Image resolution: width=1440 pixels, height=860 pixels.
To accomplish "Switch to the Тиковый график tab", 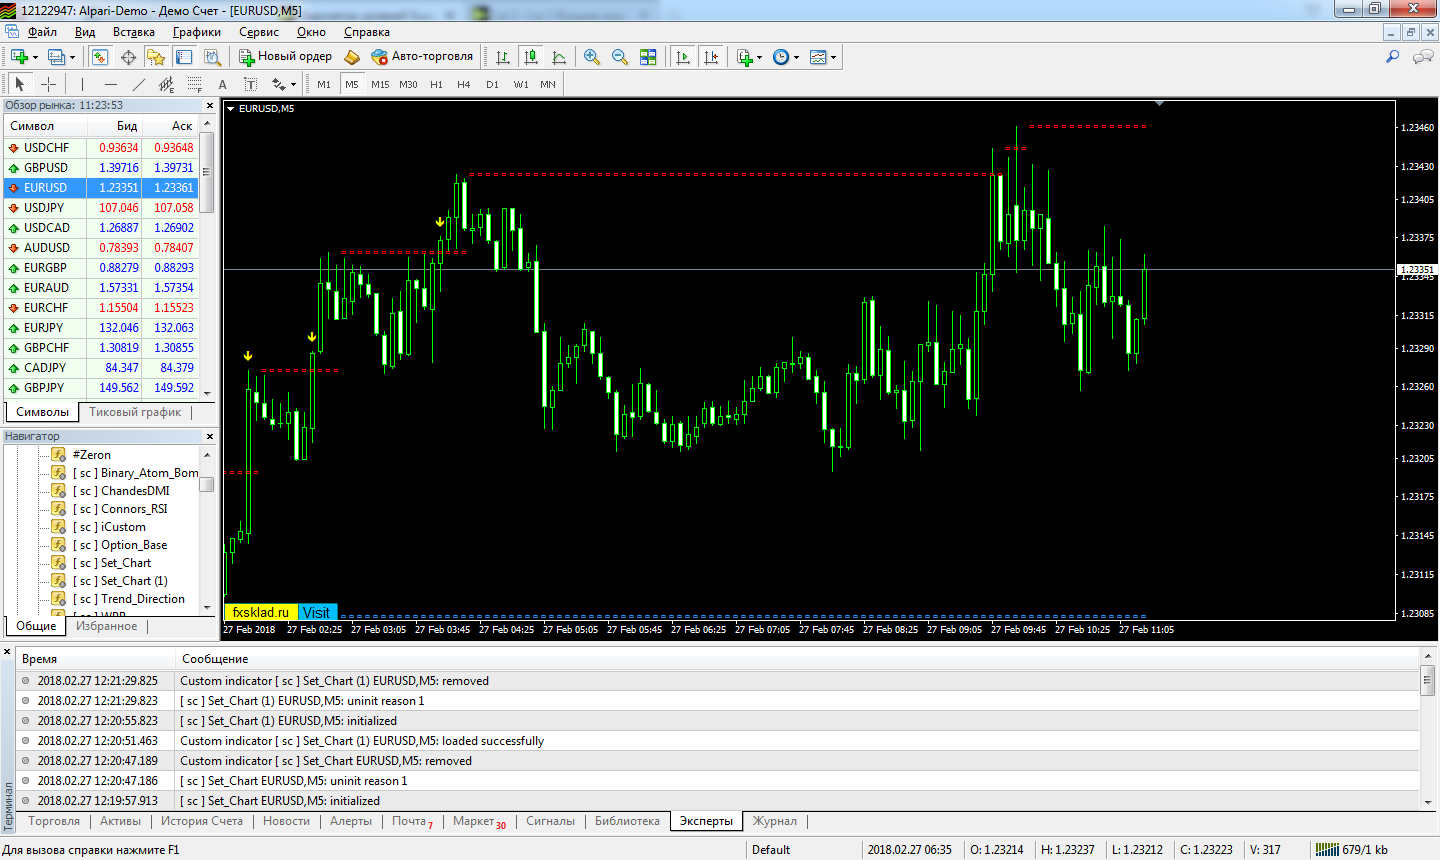I will tap(135, 412).
